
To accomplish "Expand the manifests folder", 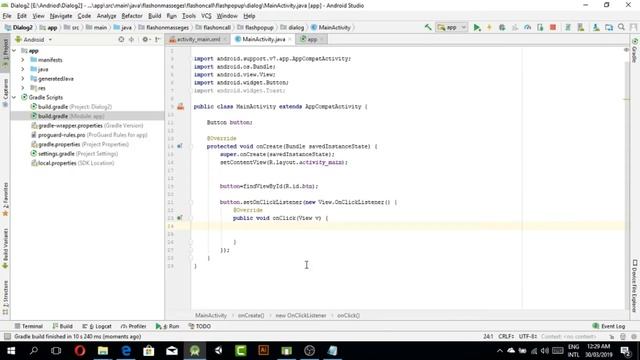I will (23, 60).
